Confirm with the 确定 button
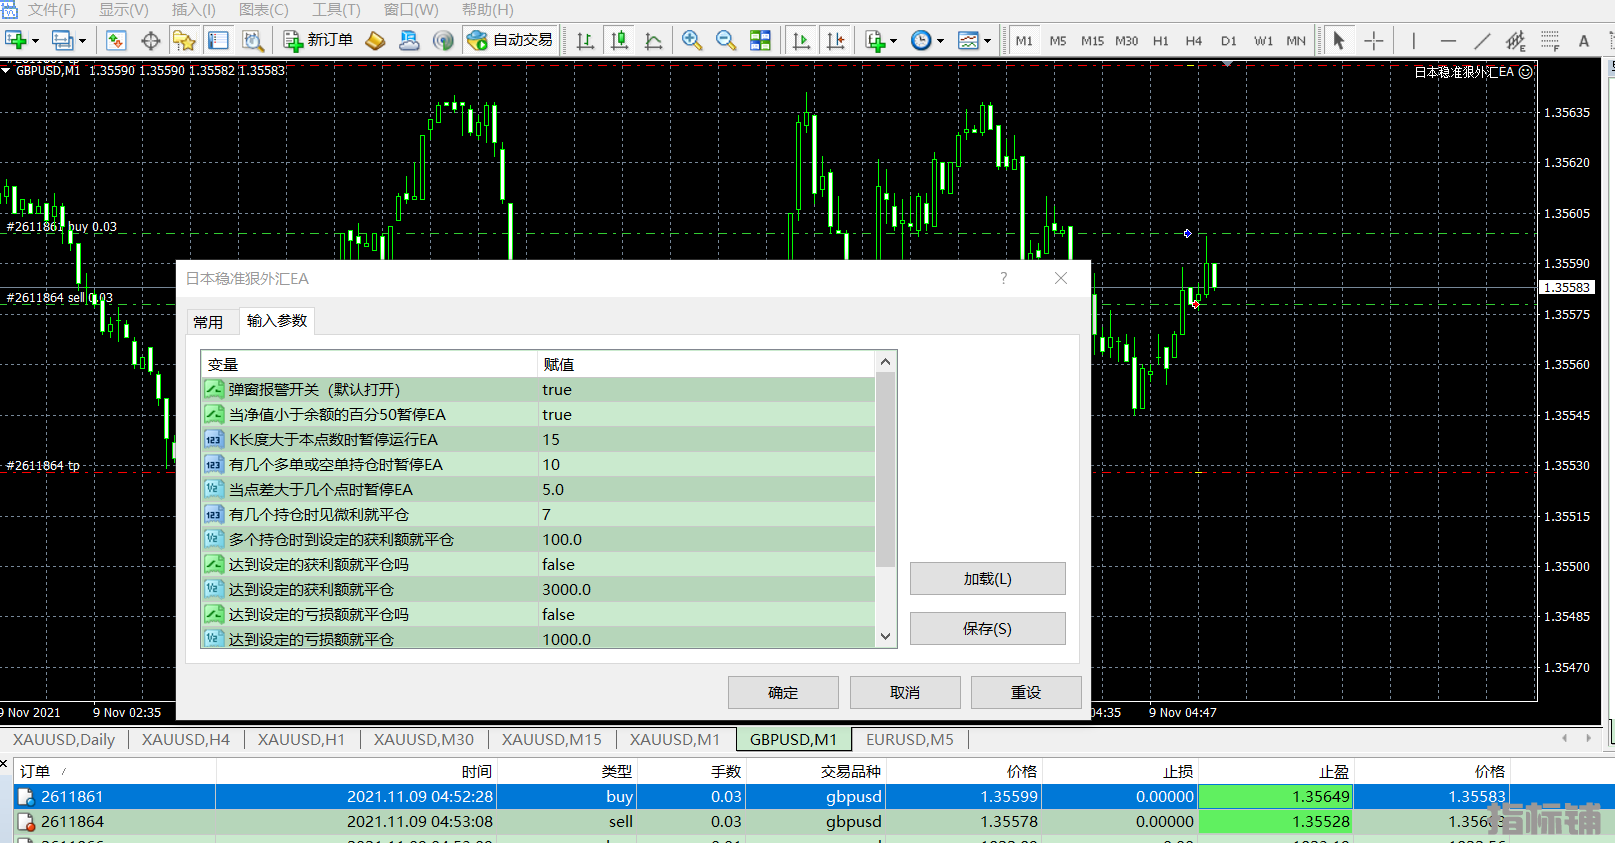1615x843 pixels. [783, 692]
